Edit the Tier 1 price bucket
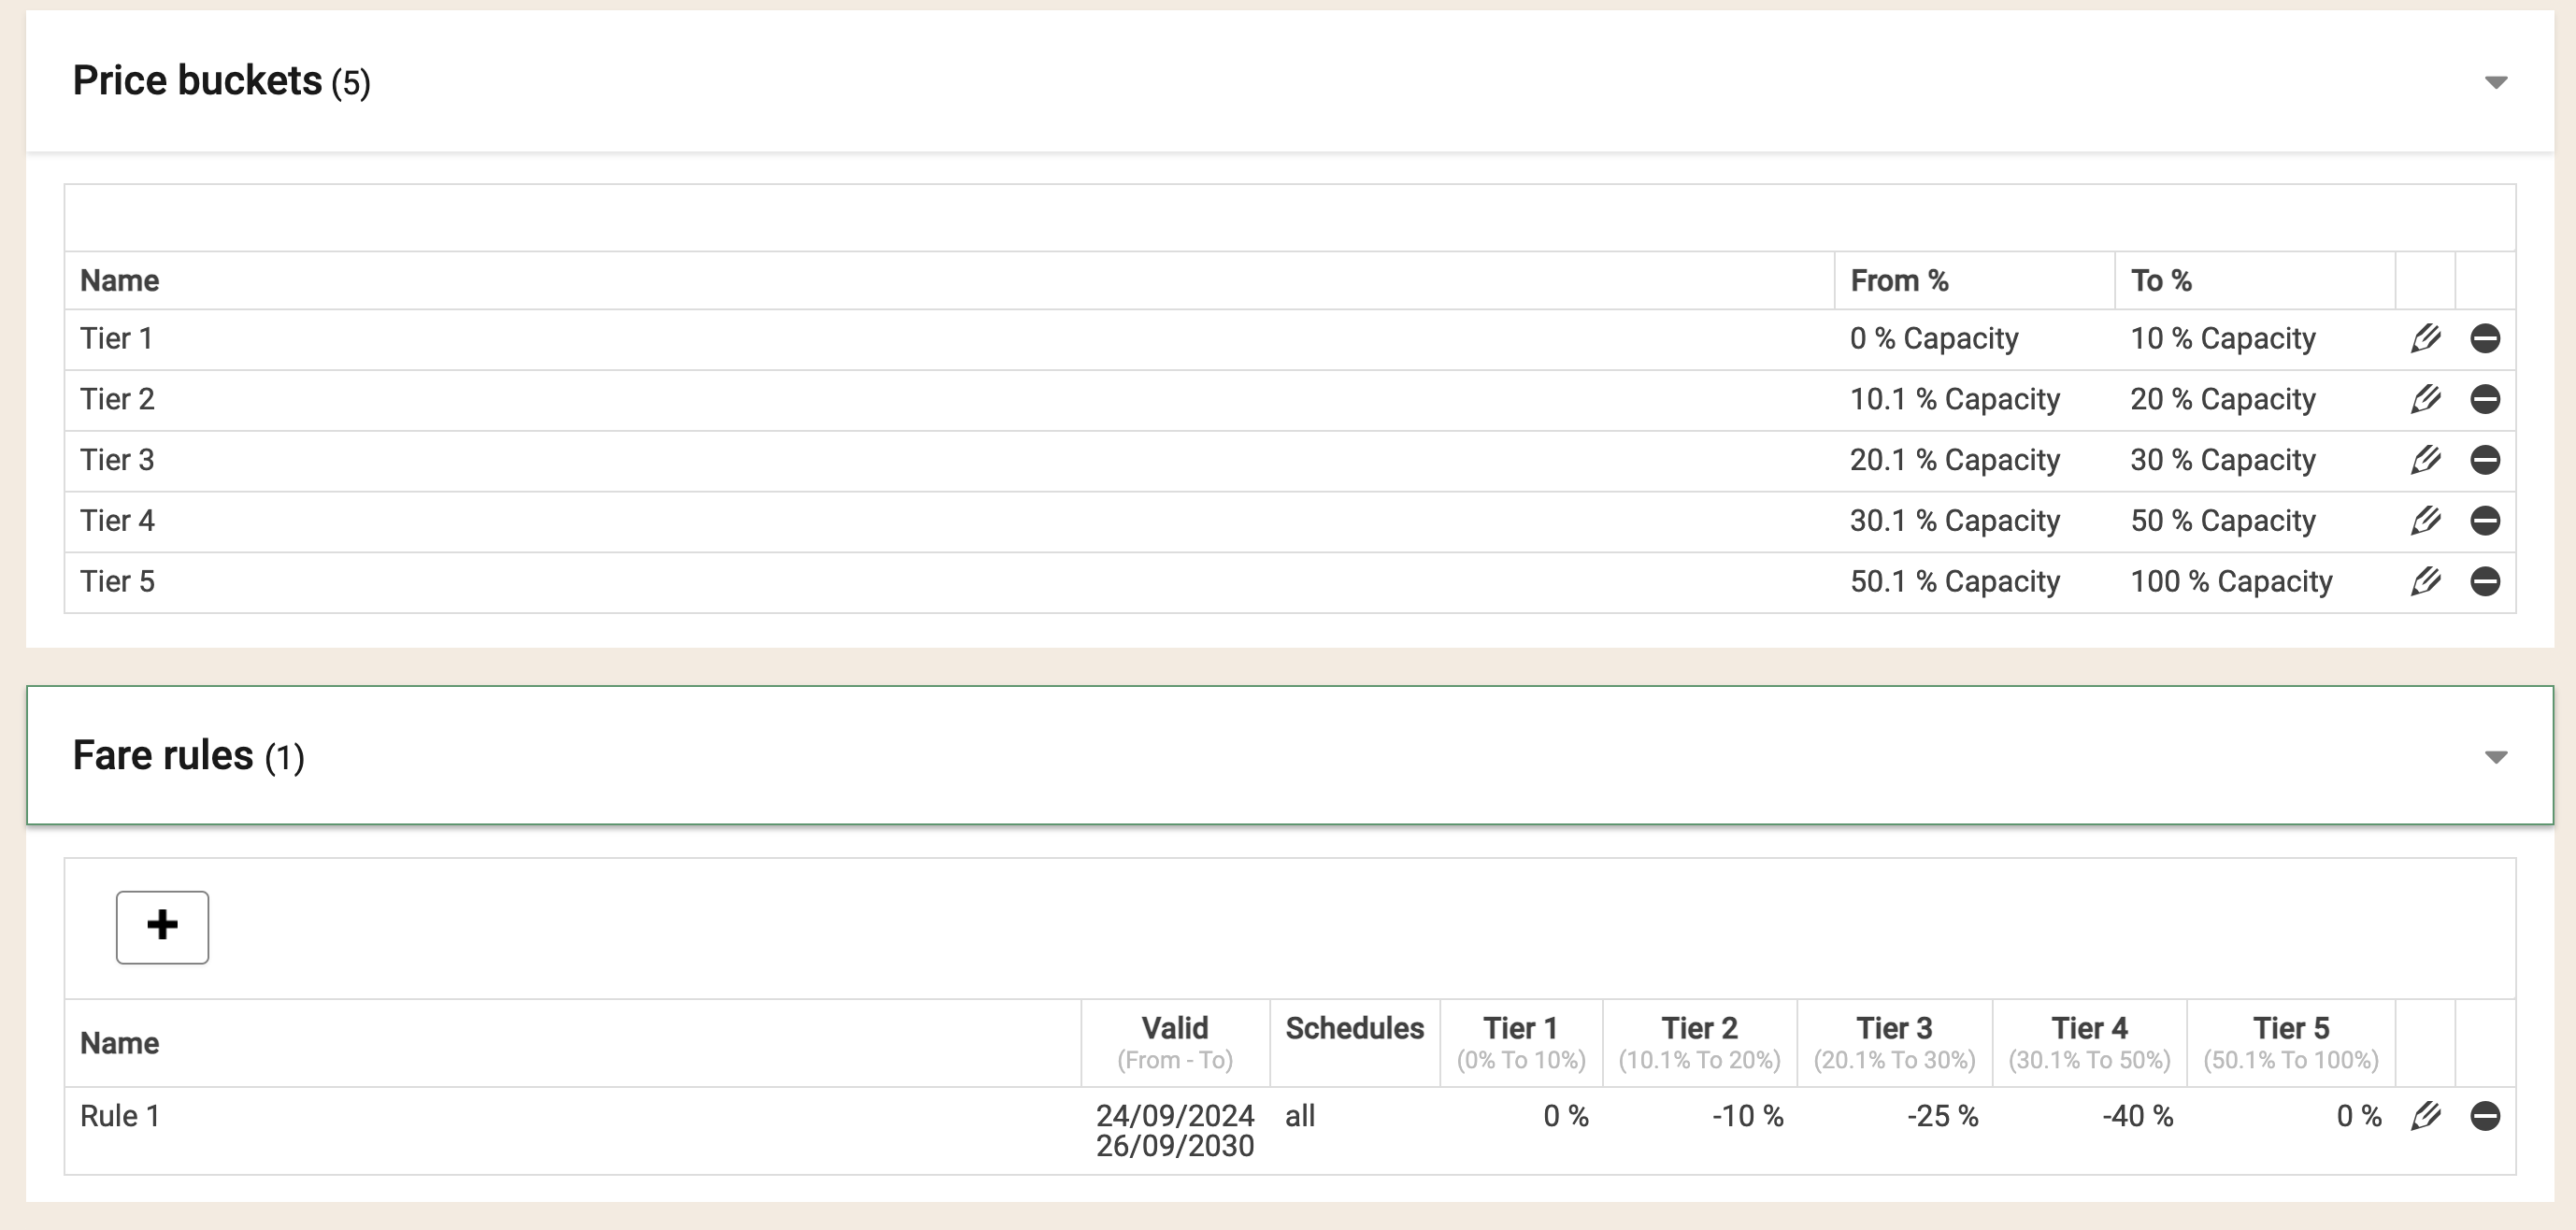The image size is (2576, 1230). [2425, 339]
